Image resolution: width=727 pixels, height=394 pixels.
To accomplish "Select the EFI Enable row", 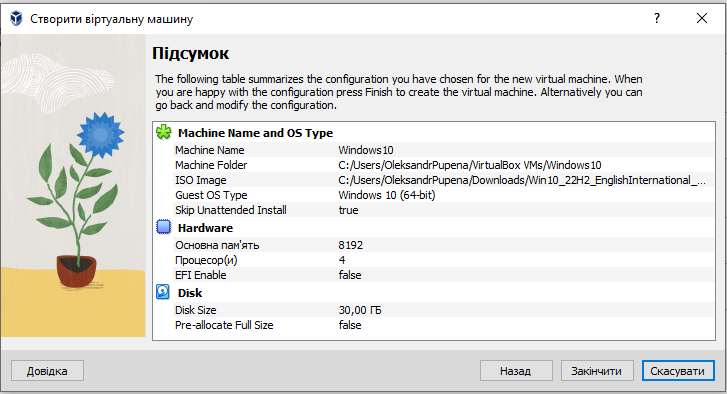I will [x=444, y=275].
